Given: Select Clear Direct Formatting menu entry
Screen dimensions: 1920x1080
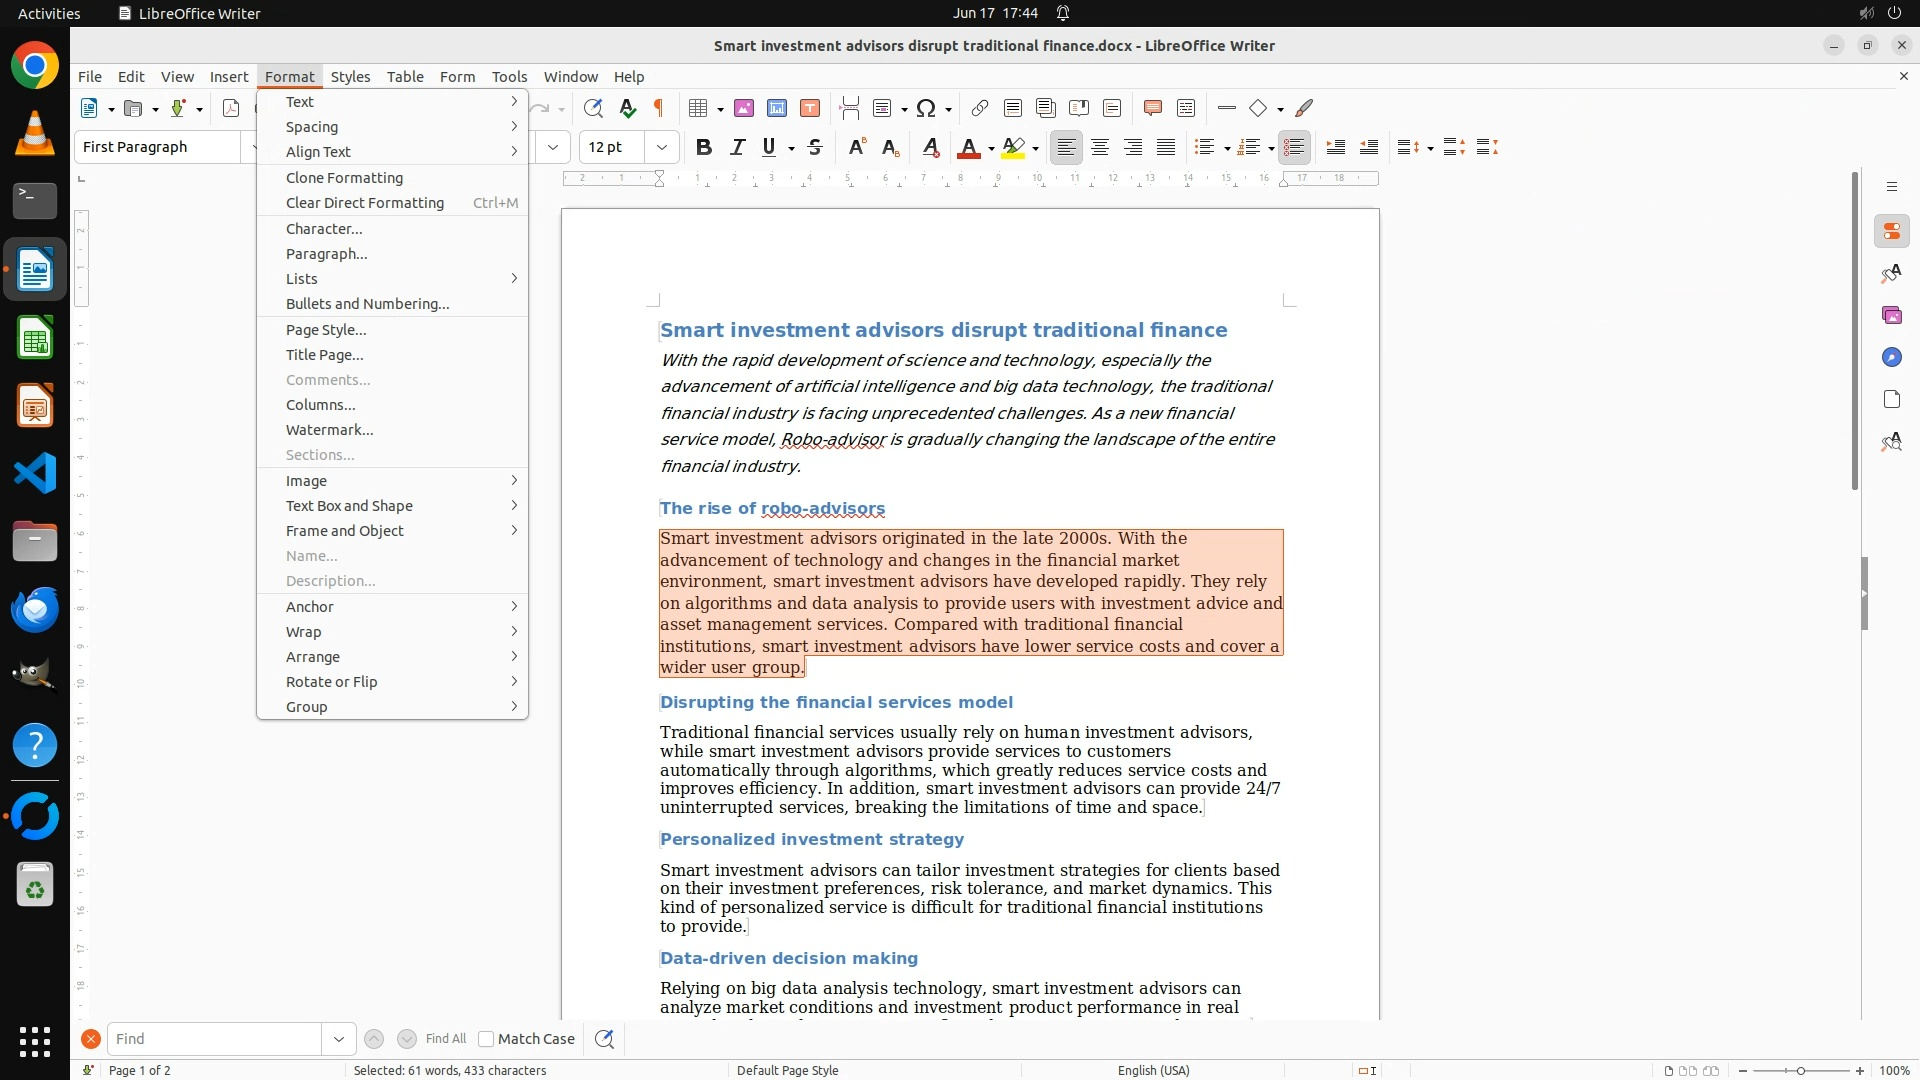Looking at the screenshot, I should click(364, 203).
